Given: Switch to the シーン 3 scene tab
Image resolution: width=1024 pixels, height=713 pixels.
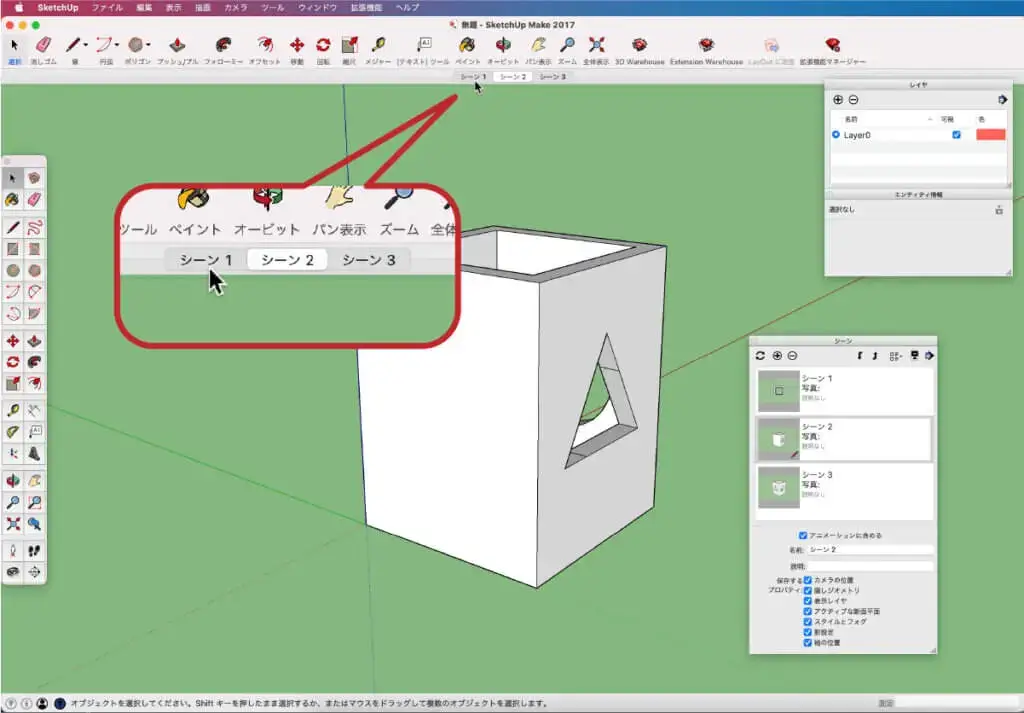Looking at the screenshot, I should (551, 76).
